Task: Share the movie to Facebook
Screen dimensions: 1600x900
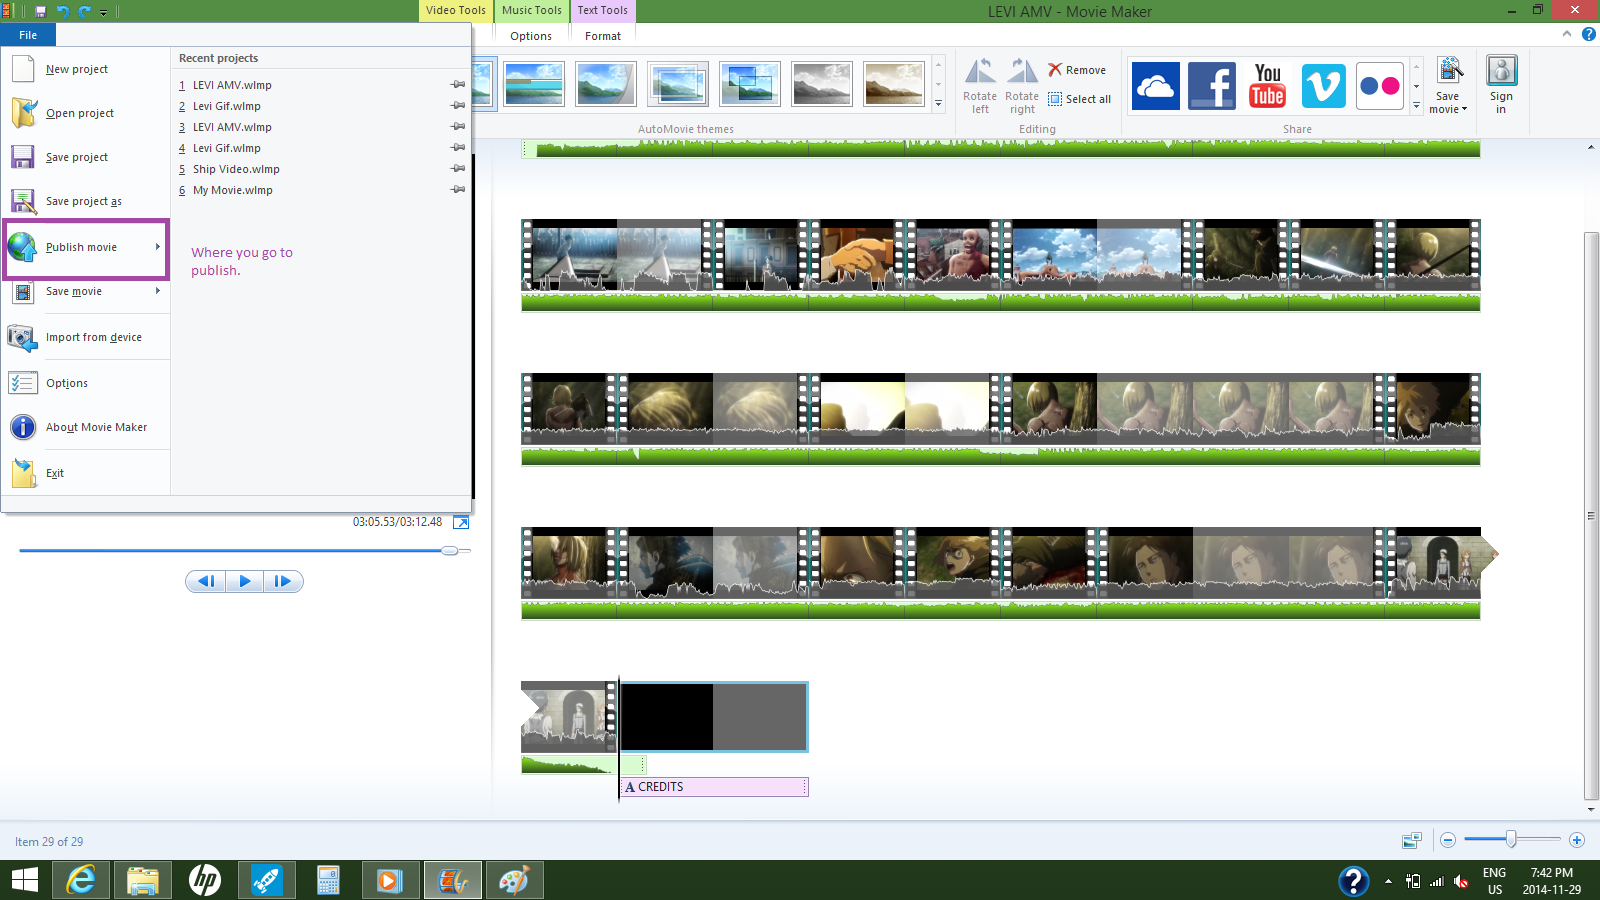Action: [1211, 86]
